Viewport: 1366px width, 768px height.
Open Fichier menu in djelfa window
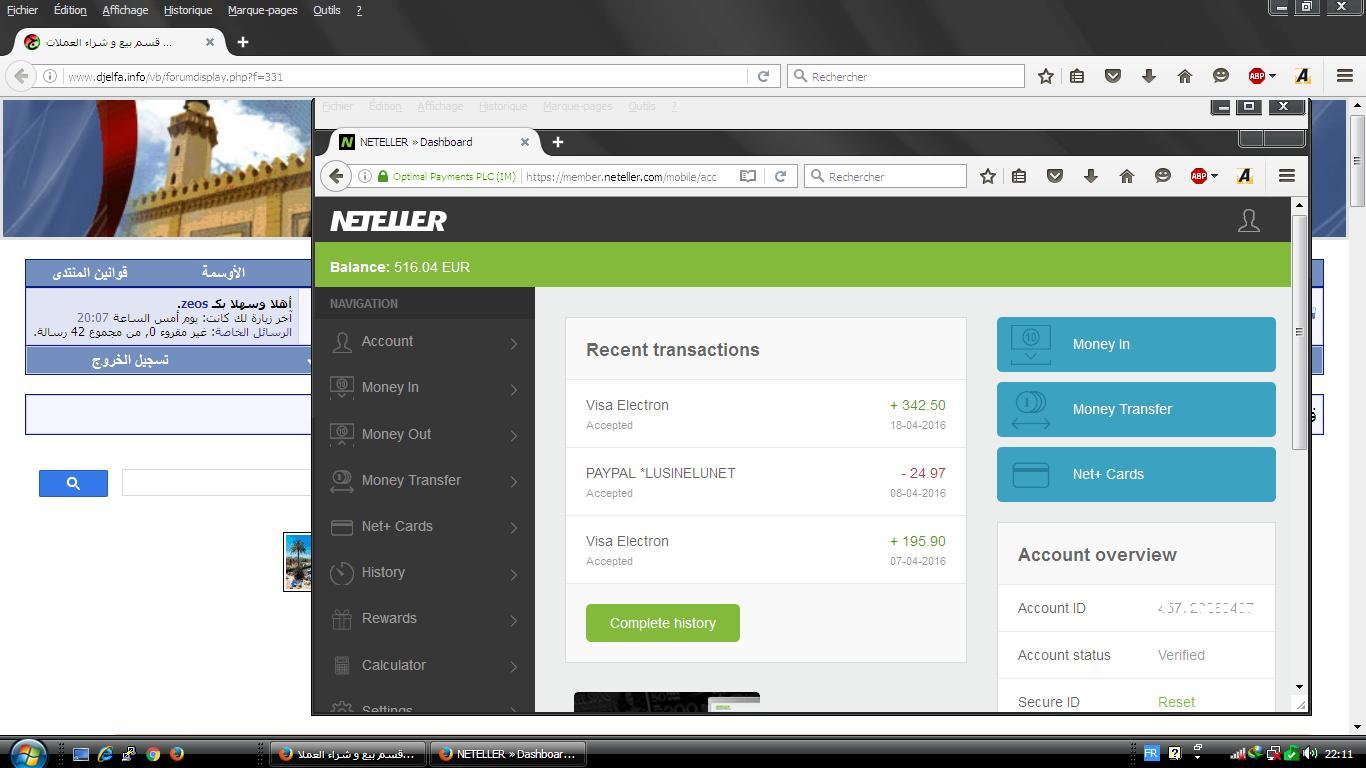point(22,10)
